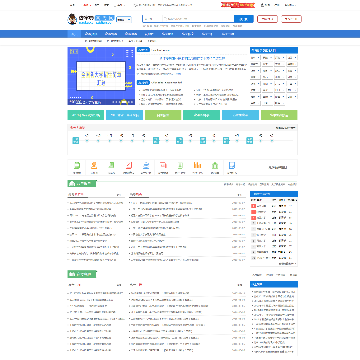Select the red pencil-edit icon in category row
The width and height of the screenshot is (360, 360).
point(129,165)
